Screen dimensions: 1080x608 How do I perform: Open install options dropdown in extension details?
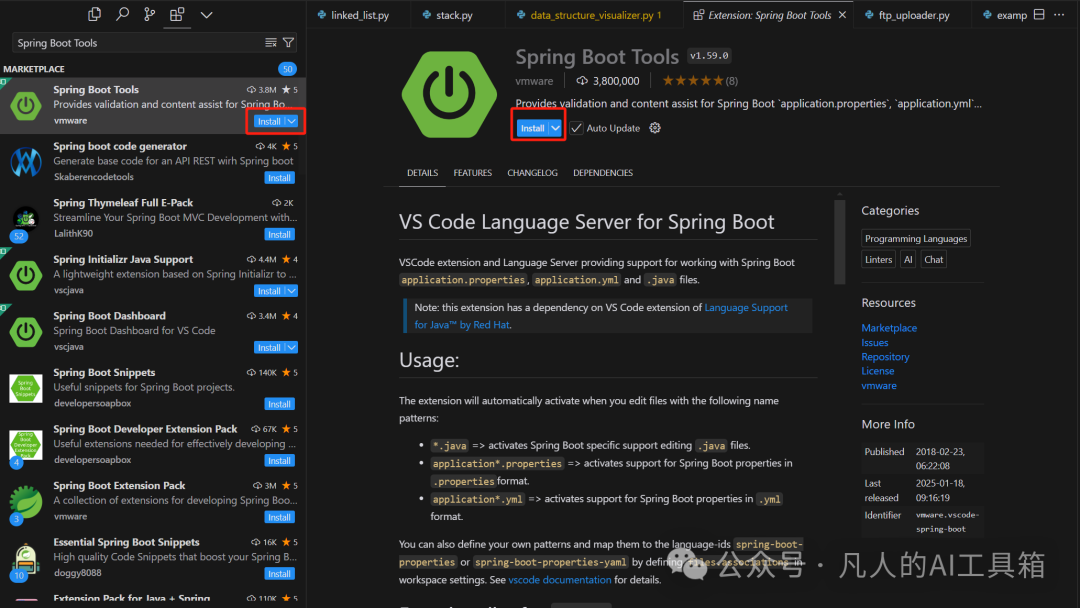pyautogui.click(x=555, y=128)
